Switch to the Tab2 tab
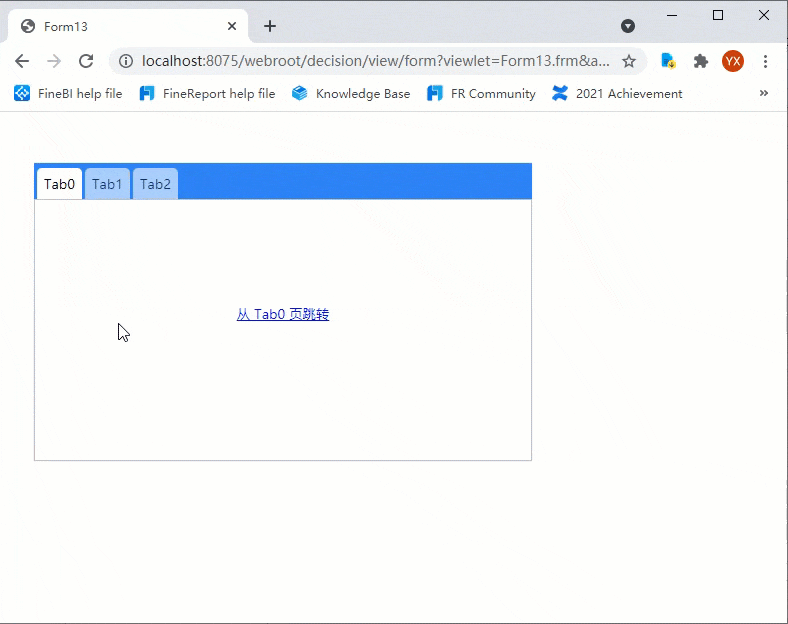 [x=155, y=184]
